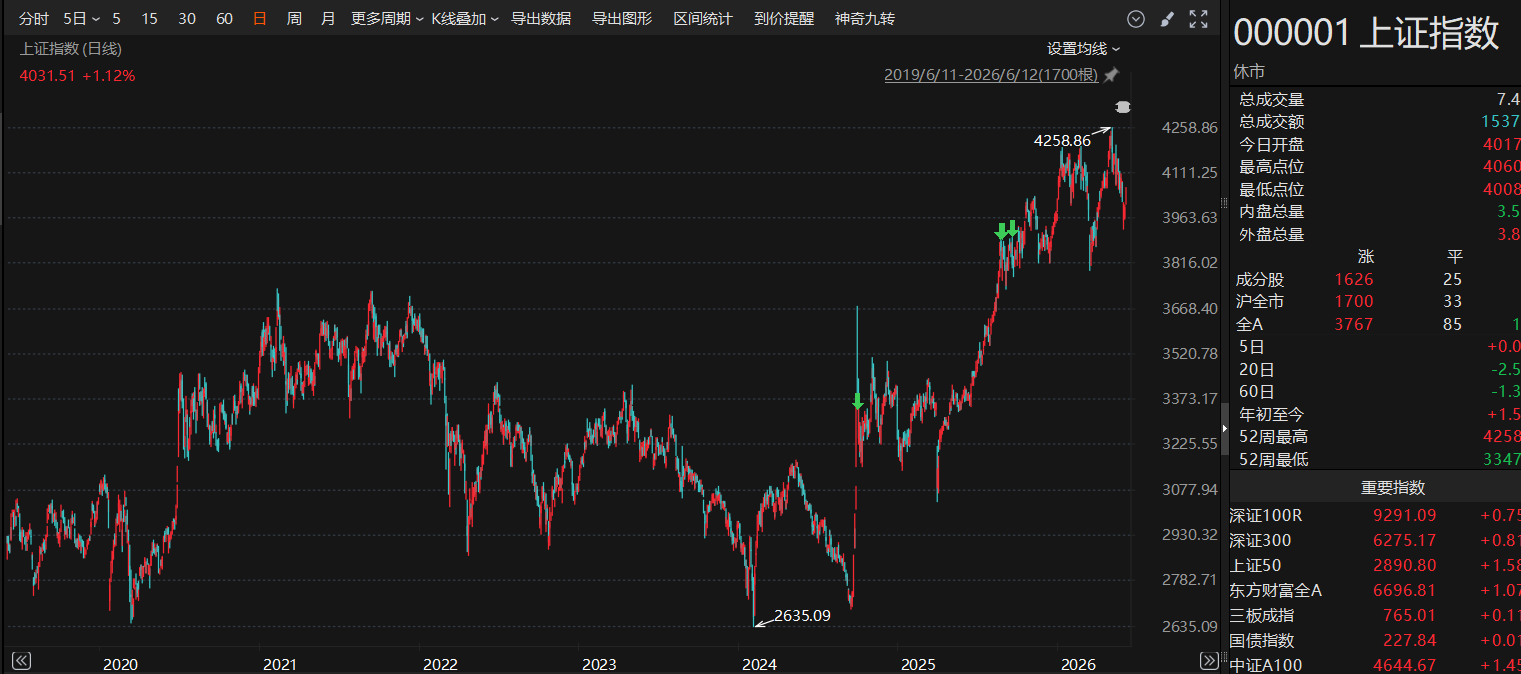
Task: Click the first green arrow marker in 2025
Action: pos(1001,231)
